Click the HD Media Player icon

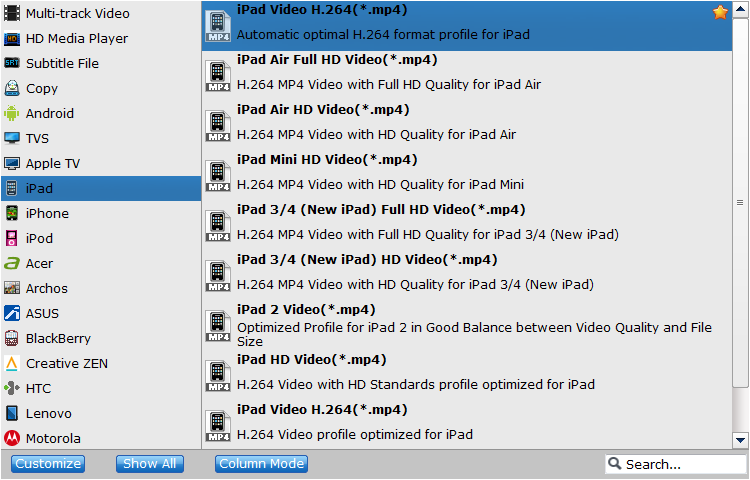click(12, 38)
